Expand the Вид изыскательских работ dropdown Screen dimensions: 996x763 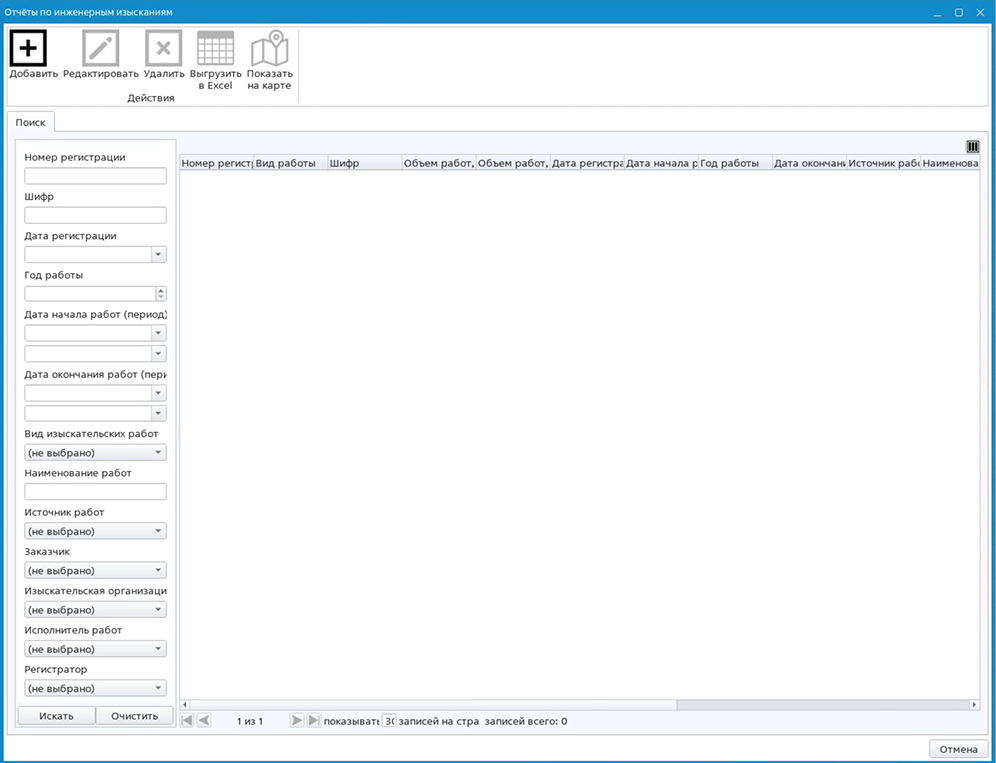[x=158, y=453]
